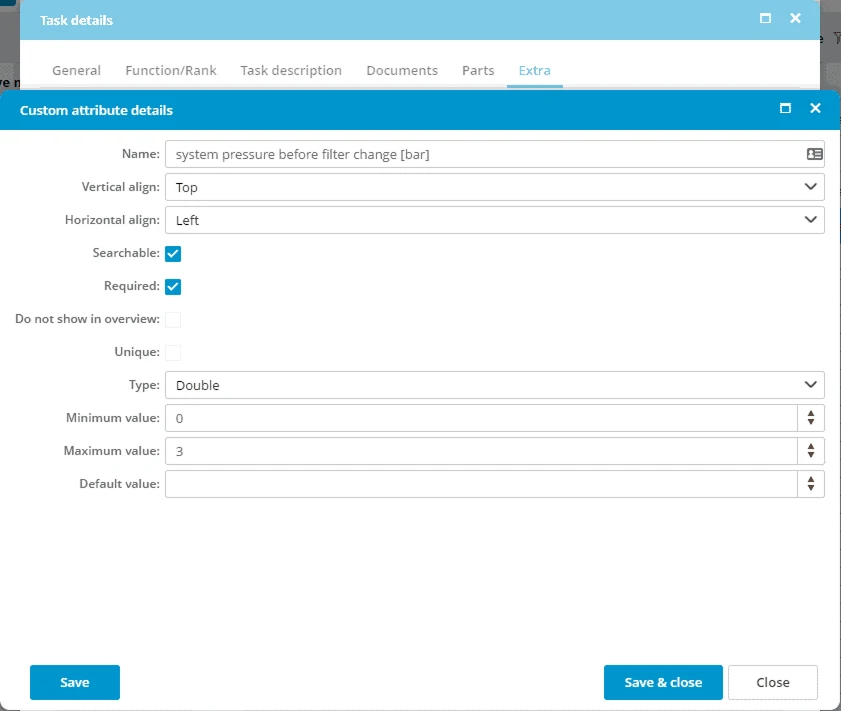Open the Type dropdown set to Double
Image resolution: width=841 pixels, height=711 pixels.
point(494,385)
